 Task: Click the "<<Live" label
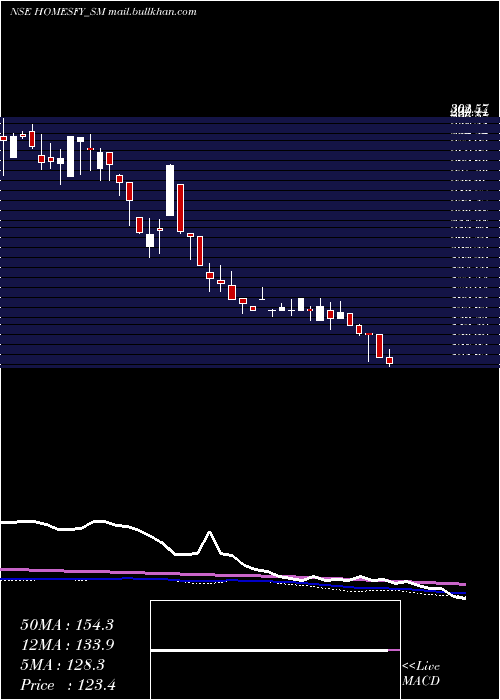pos(421,666)
